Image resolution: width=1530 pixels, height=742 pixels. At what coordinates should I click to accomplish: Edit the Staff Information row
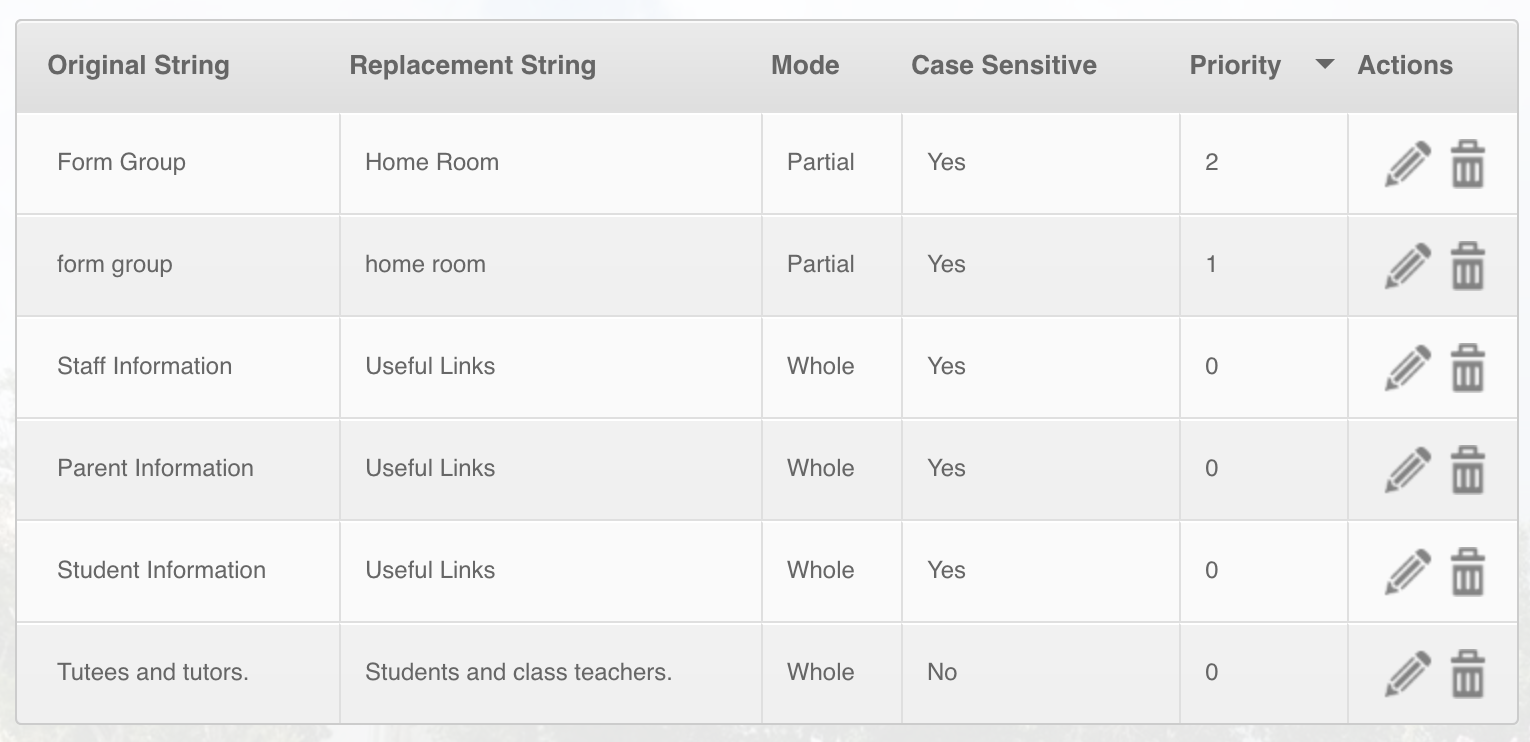pyautogui.click(x=1408, y=368)
